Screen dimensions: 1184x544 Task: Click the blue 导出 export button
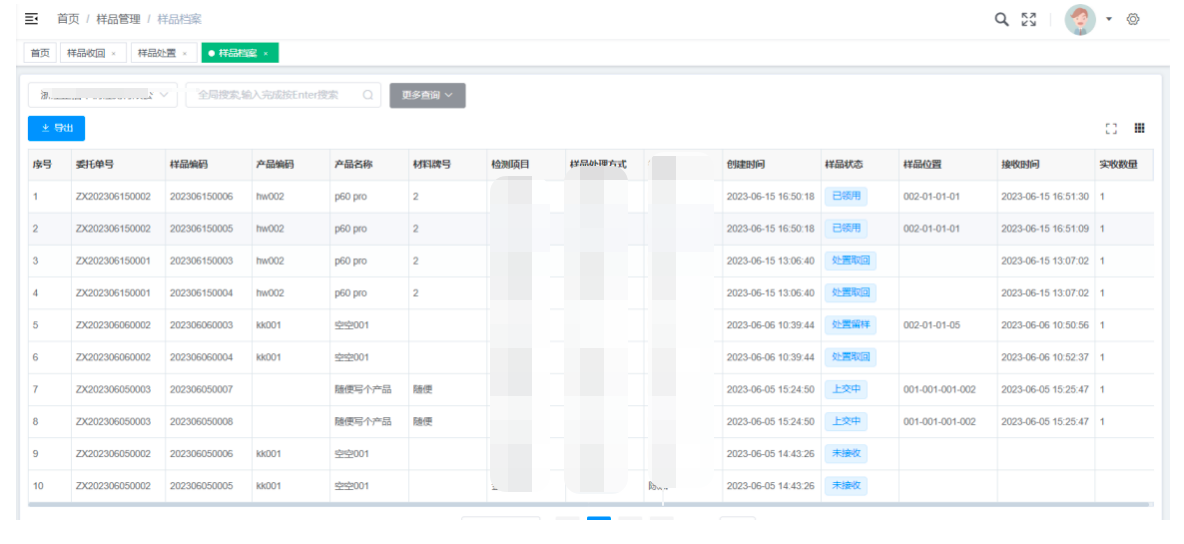pyautogui.click(x=56, y=128)
